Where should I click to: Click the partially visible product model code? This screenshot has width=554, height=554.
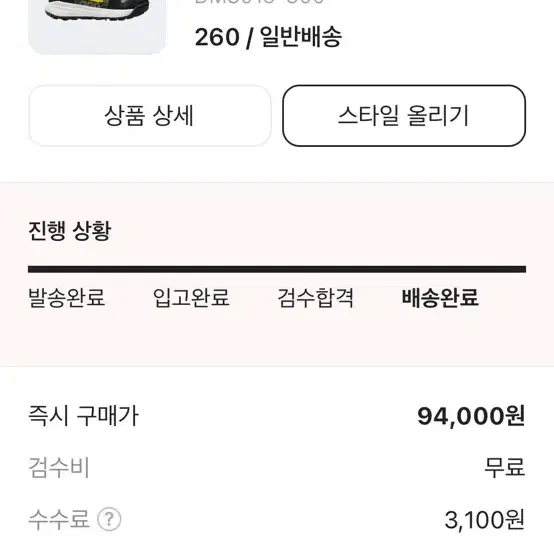point(260,2)
